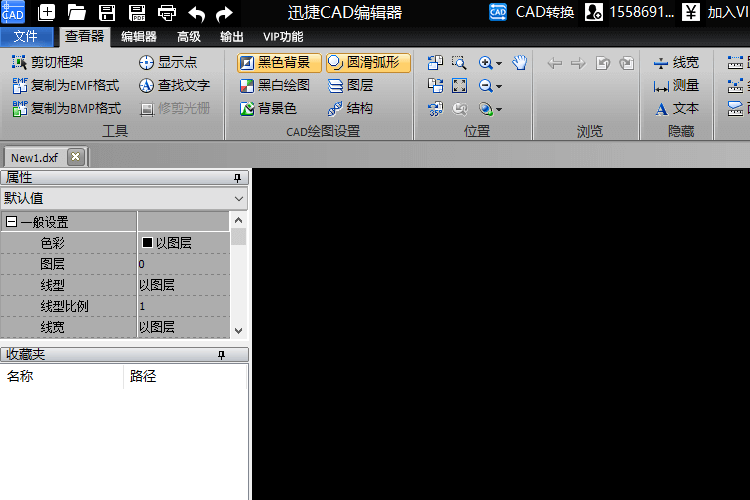Toggle 黑色背景 setting
Viewport: 750px width, 500px height.
[279, 63]
